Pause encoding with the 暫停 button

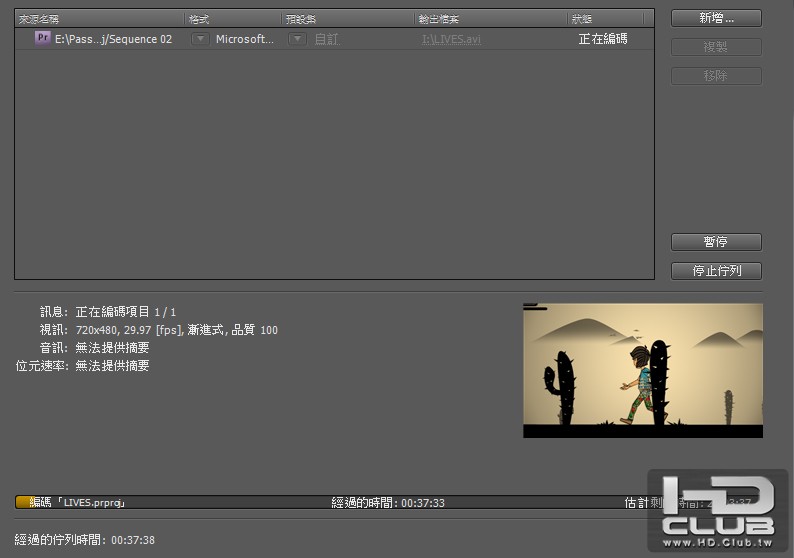716,242
